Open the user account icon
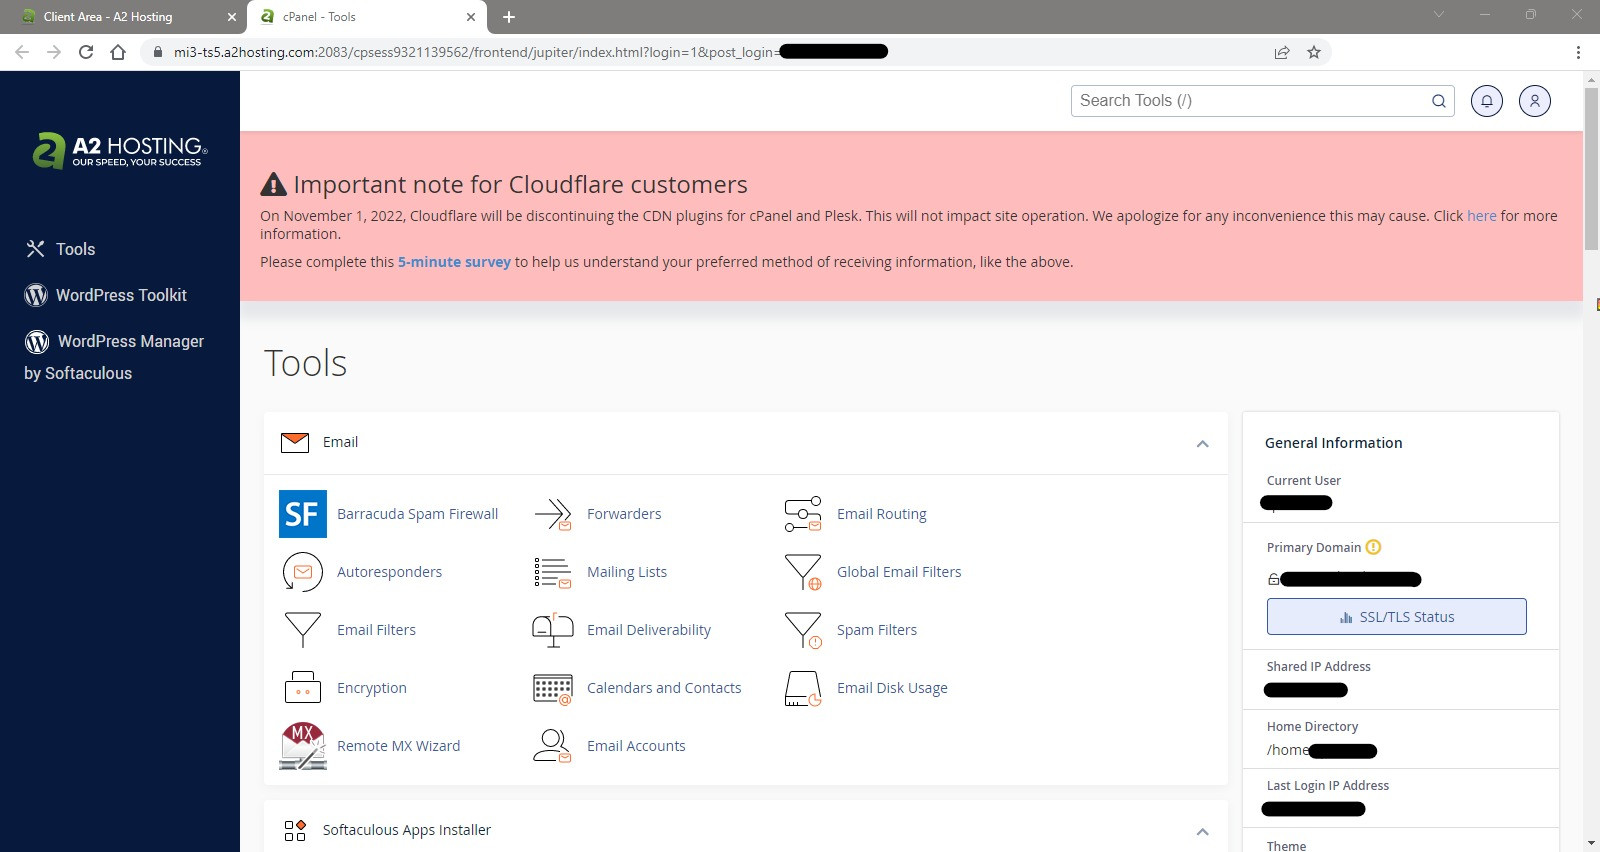This screenshot has height=852, width=1600. [1535, 101]
